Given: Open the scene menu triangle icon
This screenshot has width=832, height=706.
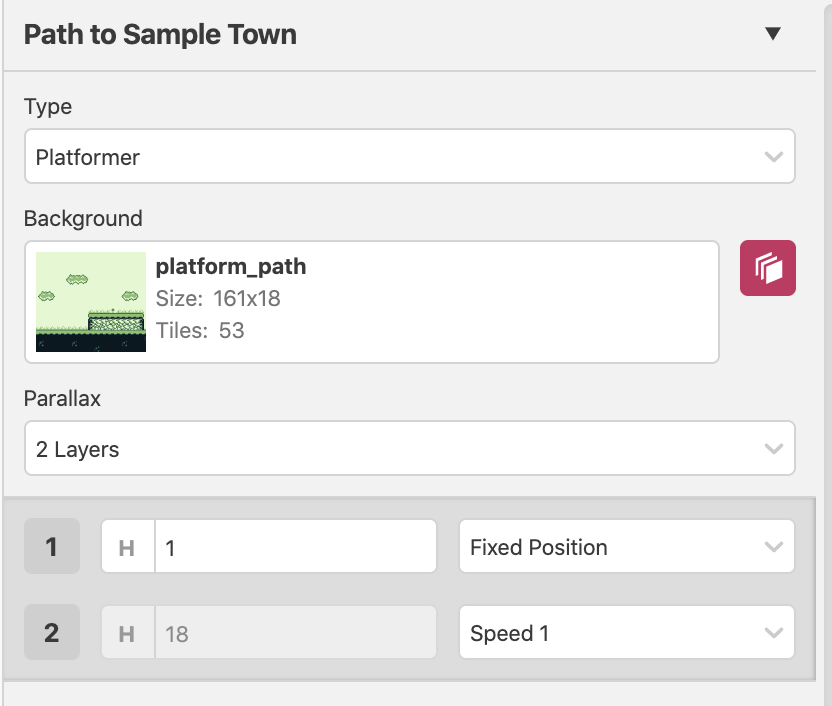Looking at the screenshot, I should point(773,33).
